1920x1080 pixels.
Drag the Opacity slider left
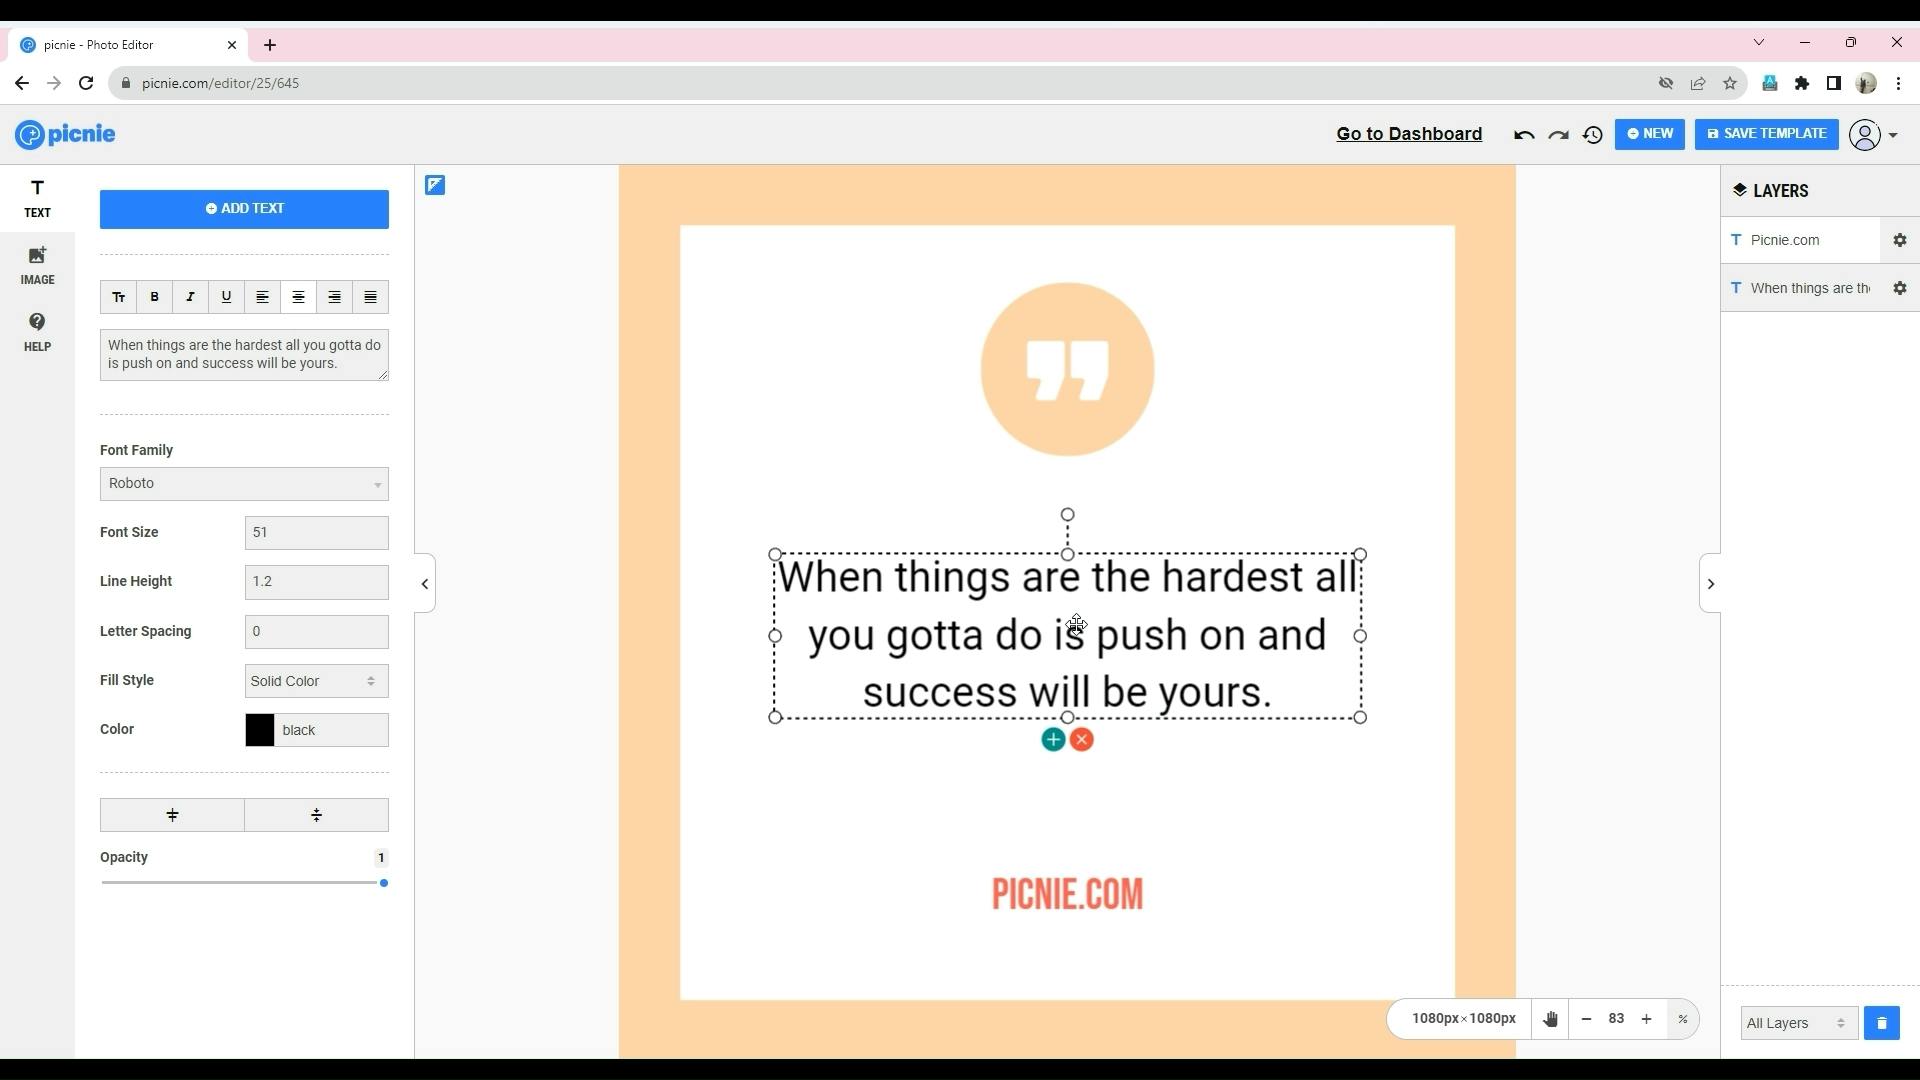[x=384, y=881]
